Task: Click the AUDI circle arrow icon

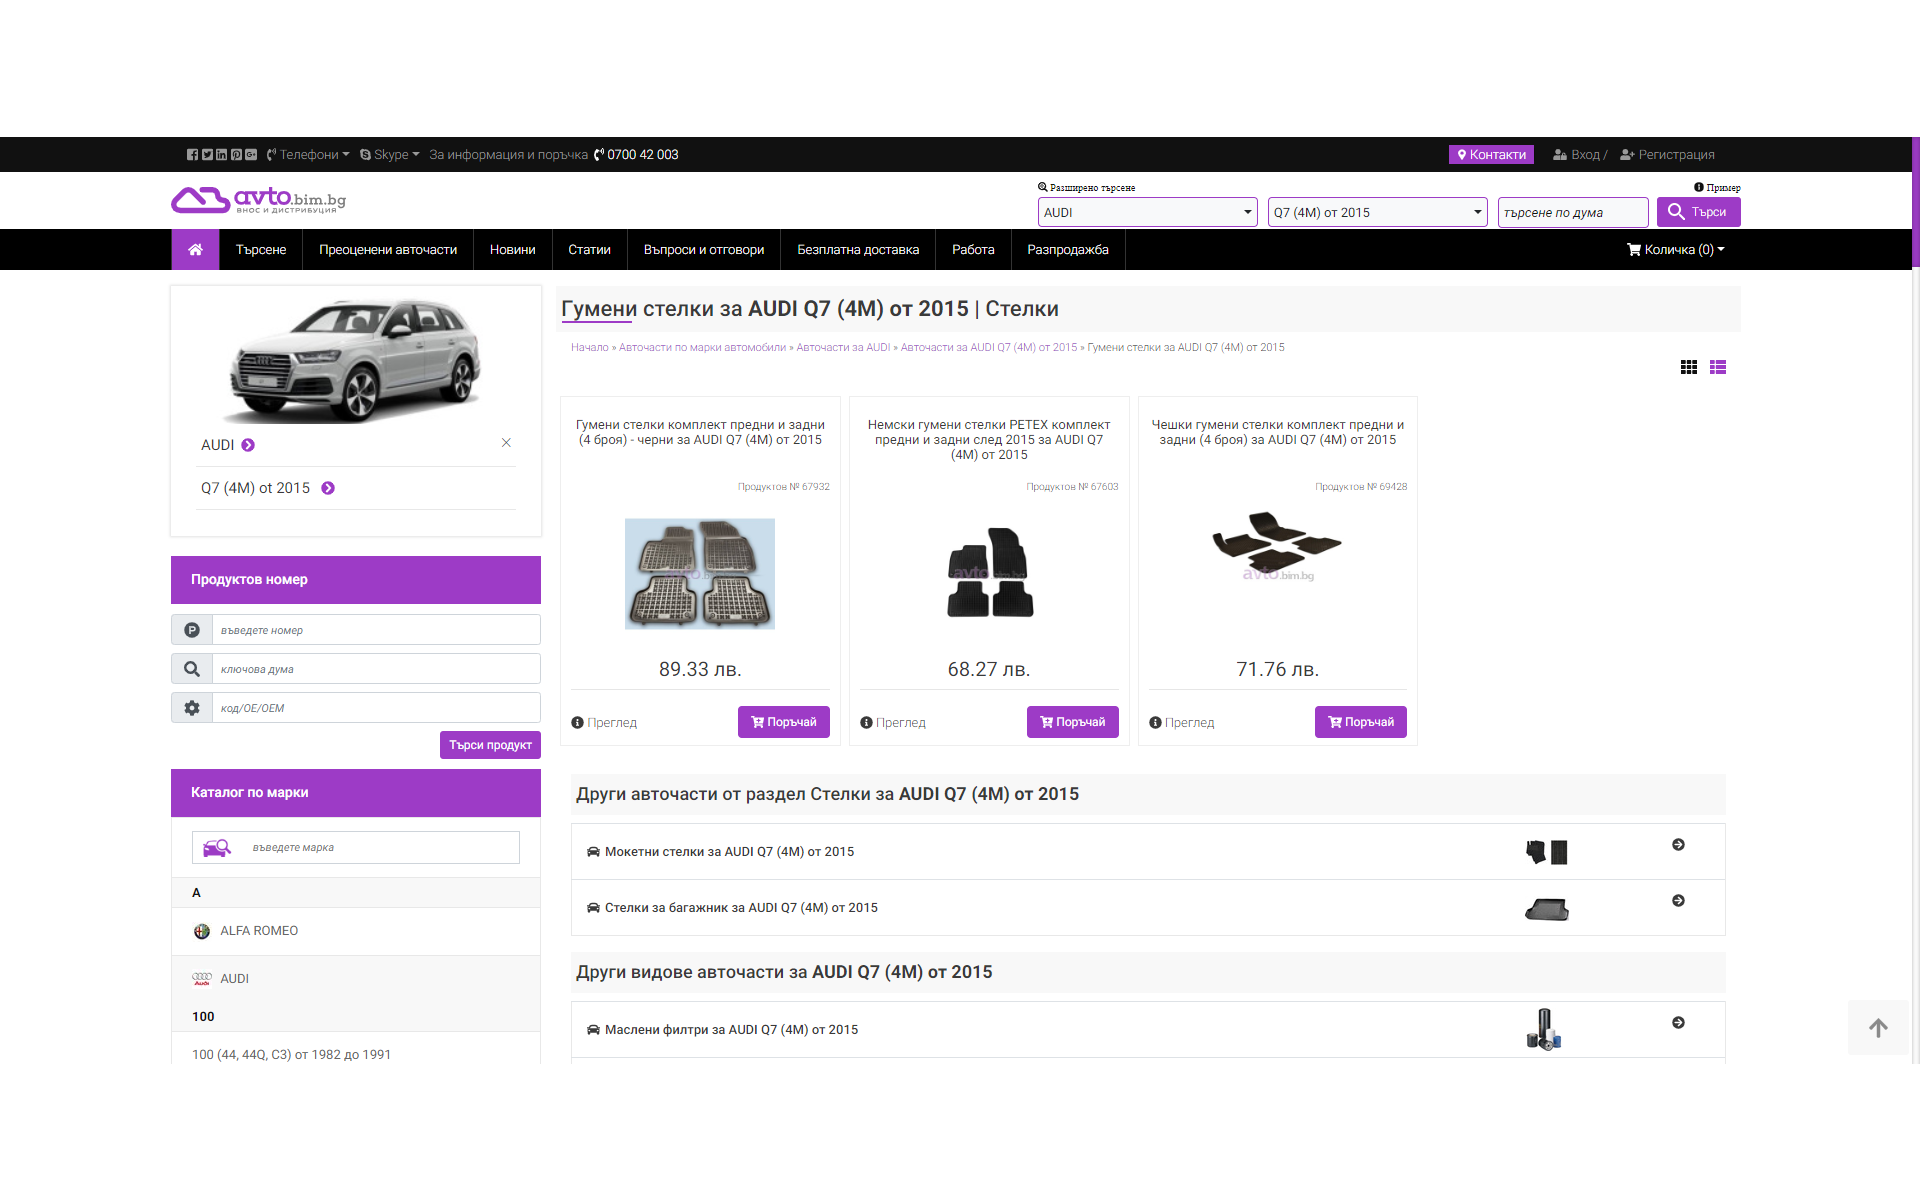Action: (248, 445)
